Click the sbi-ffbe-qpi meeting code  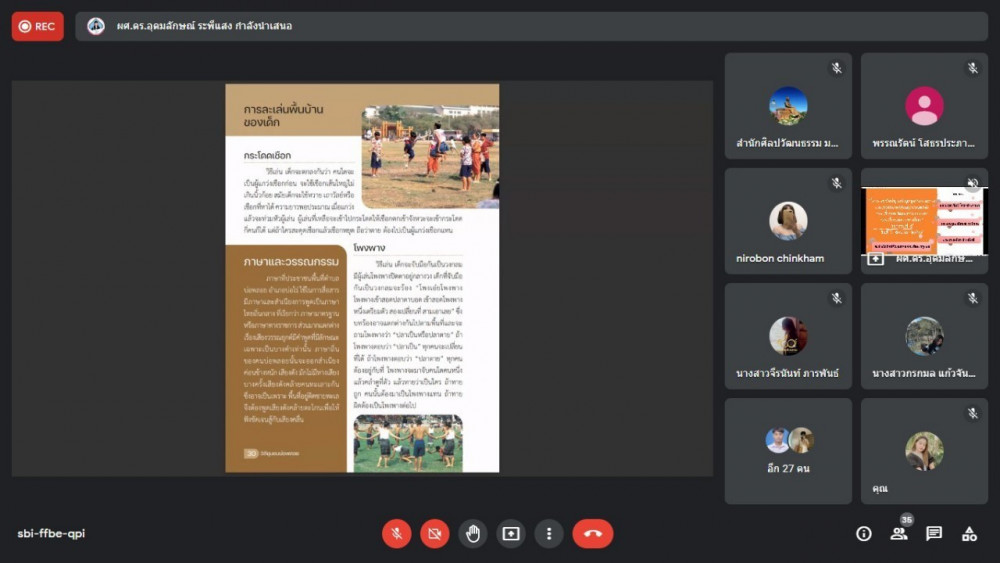tap(51, 534)
